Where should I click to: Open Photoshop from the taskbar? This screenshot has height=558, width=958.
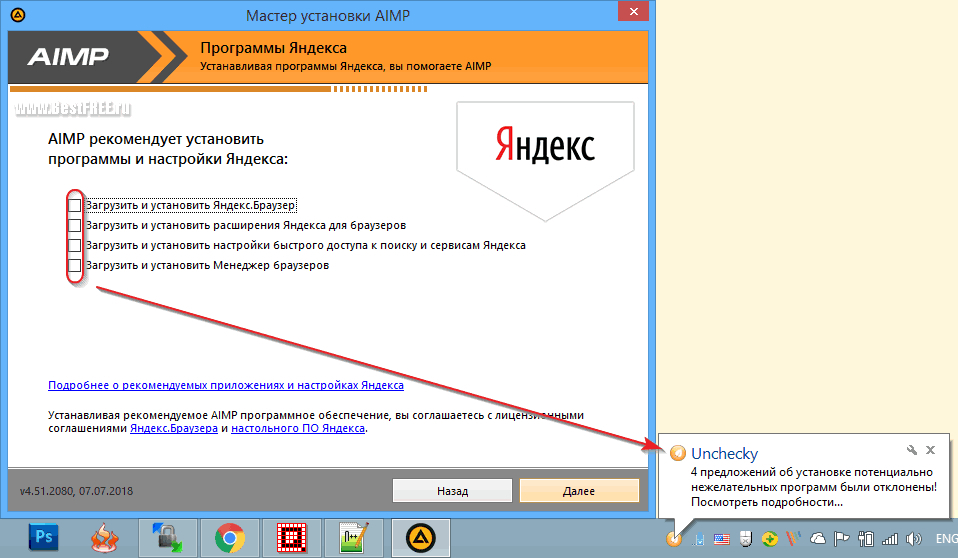click(x=43, y=538)
